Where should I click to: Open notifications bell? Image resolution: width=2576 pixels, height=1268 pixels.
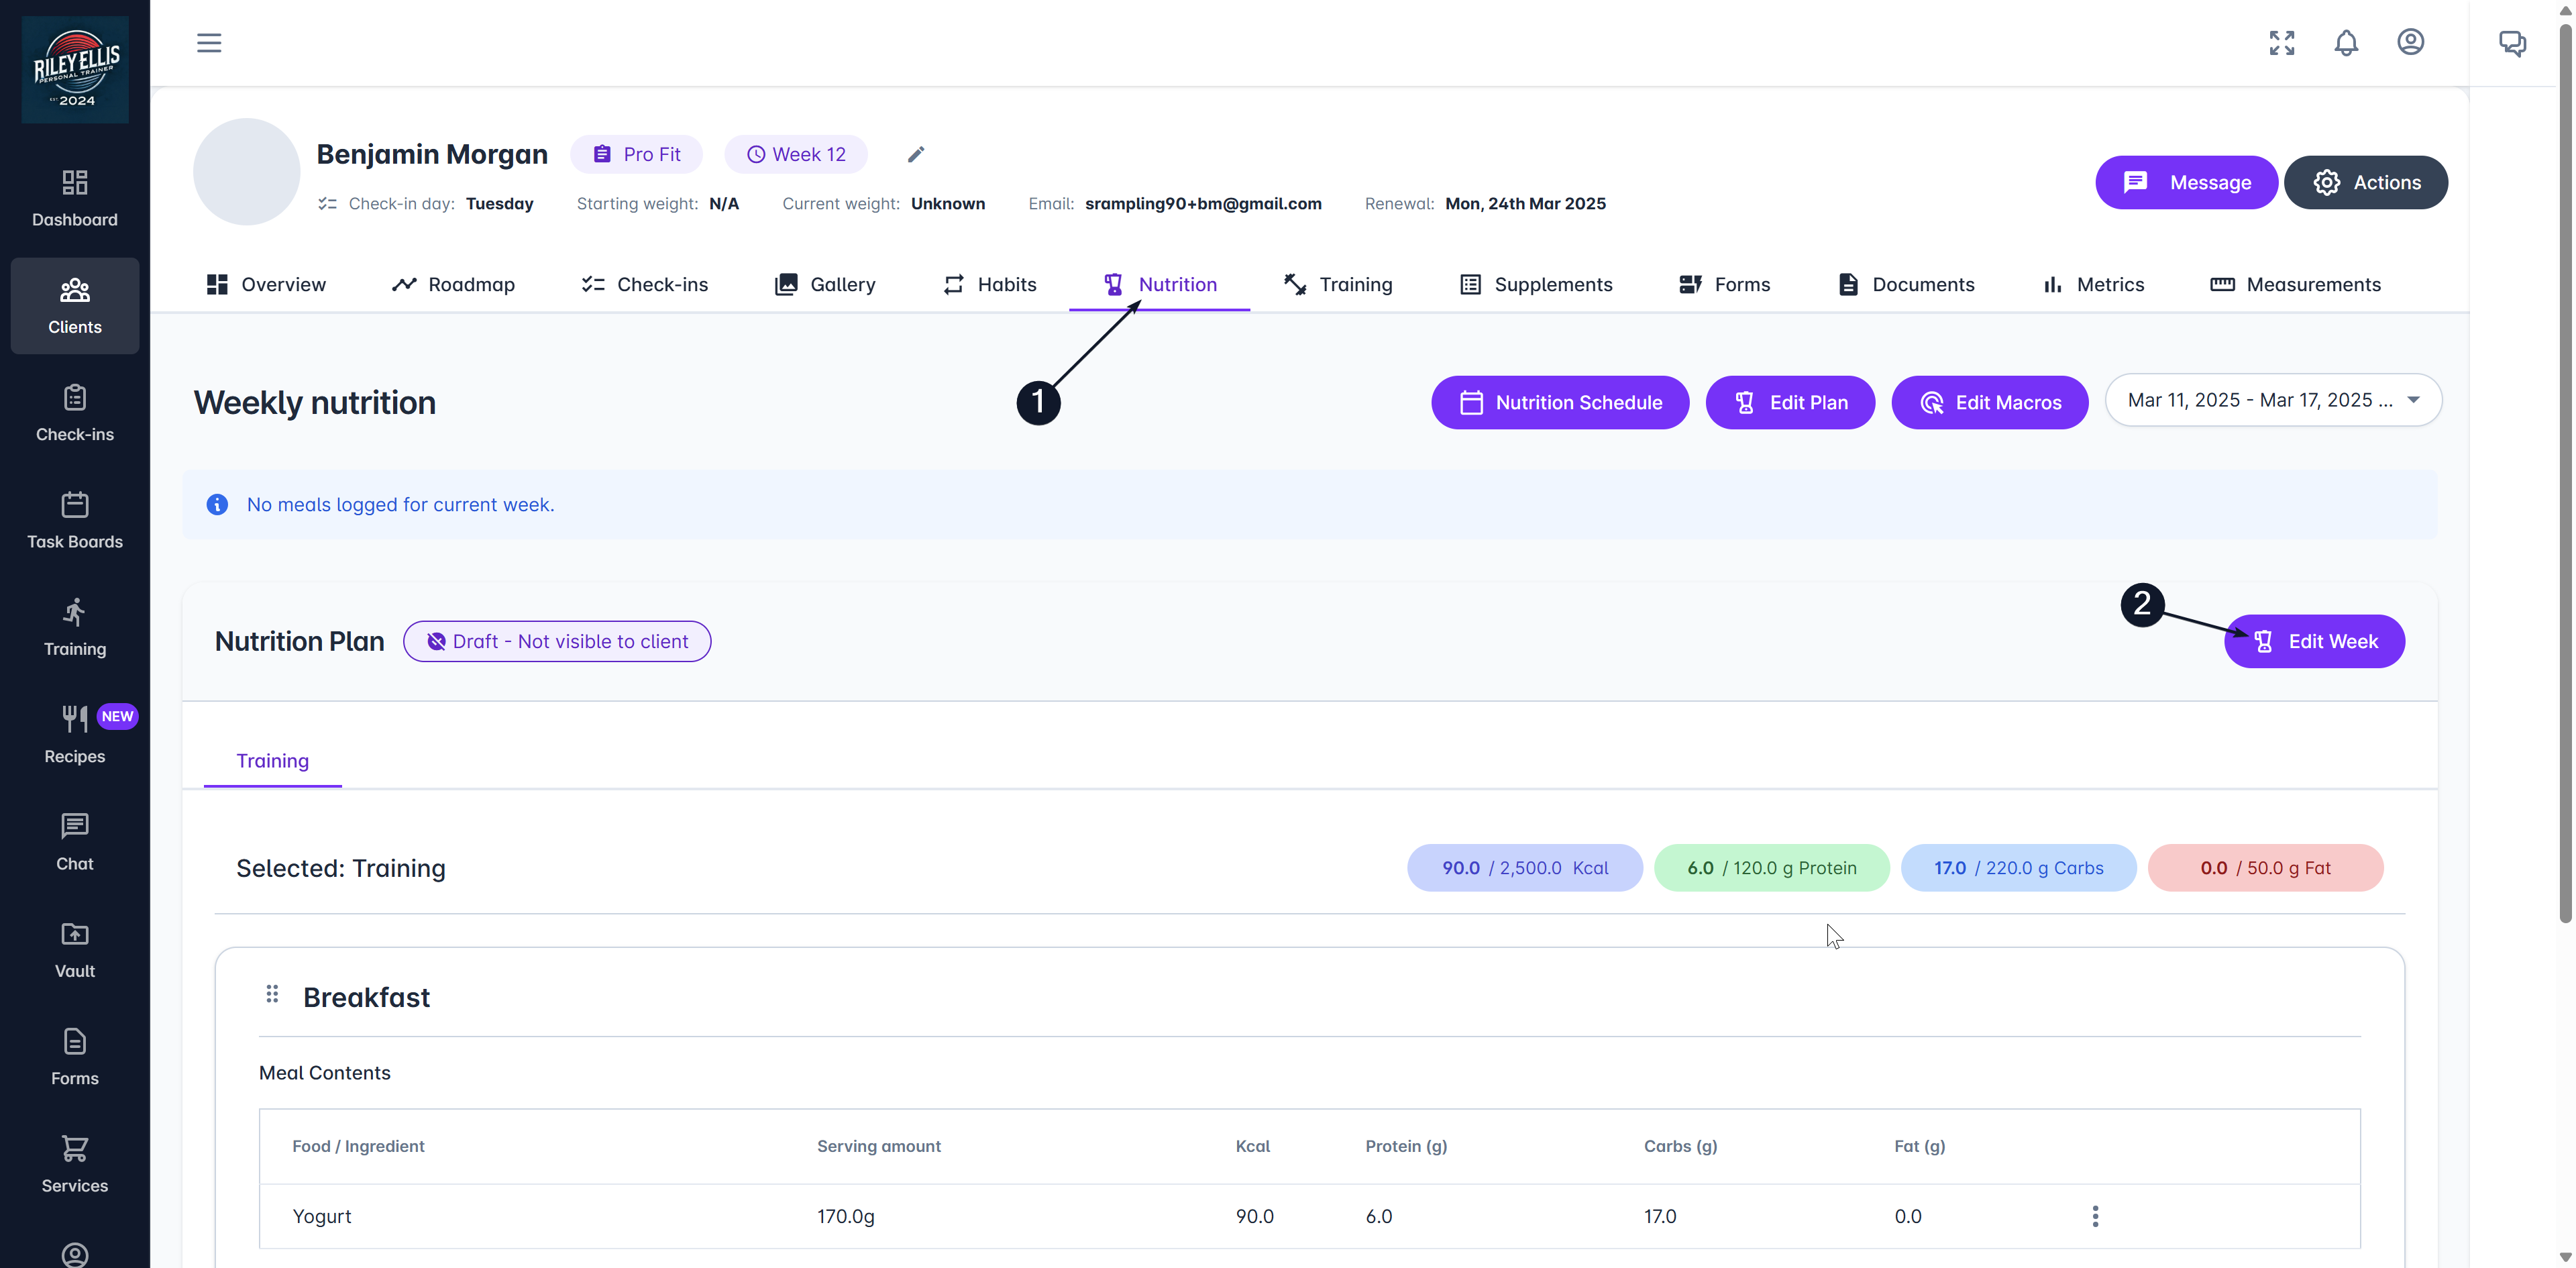coord(2346,43)
